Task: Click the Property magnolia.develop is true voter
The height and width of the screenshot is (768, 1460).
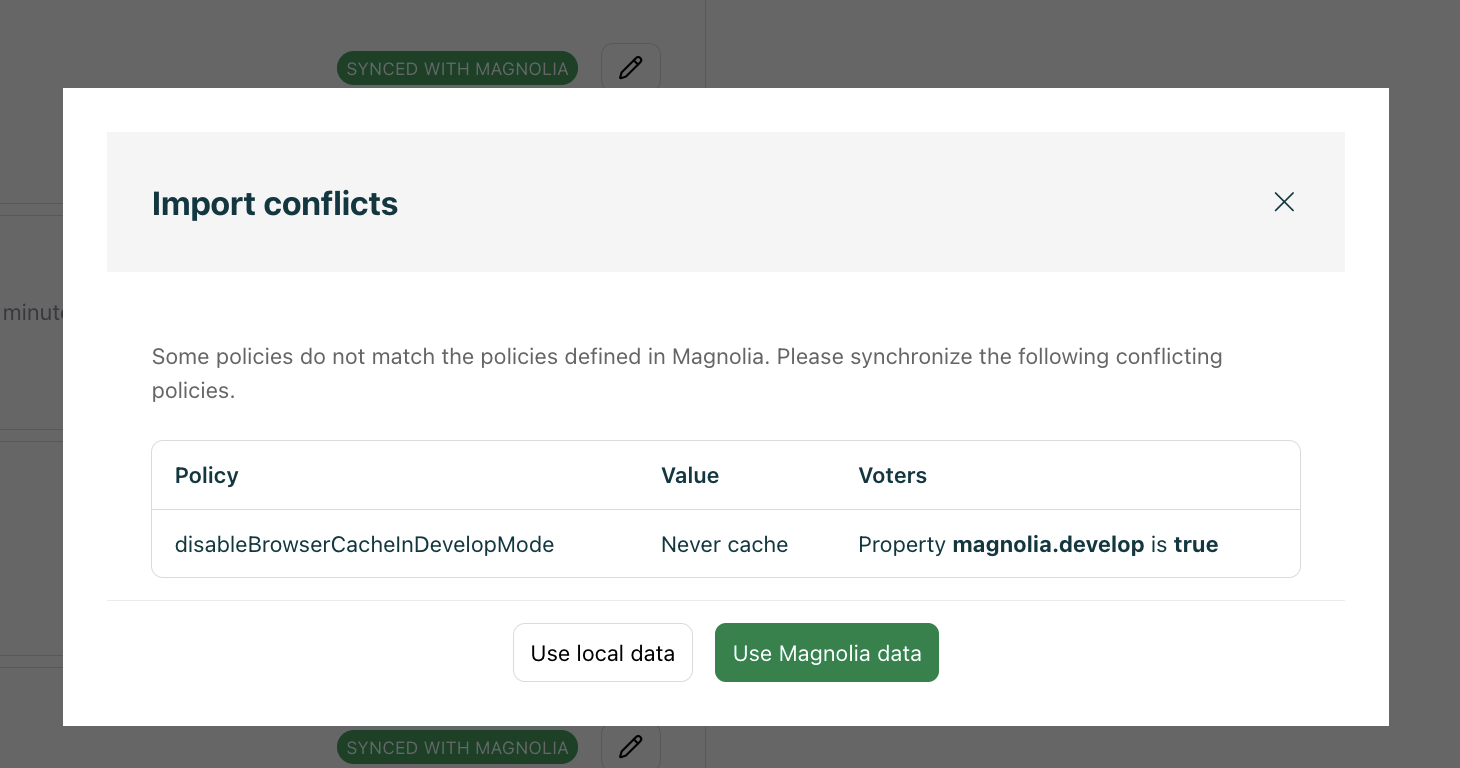Action: pos(1038,544)
